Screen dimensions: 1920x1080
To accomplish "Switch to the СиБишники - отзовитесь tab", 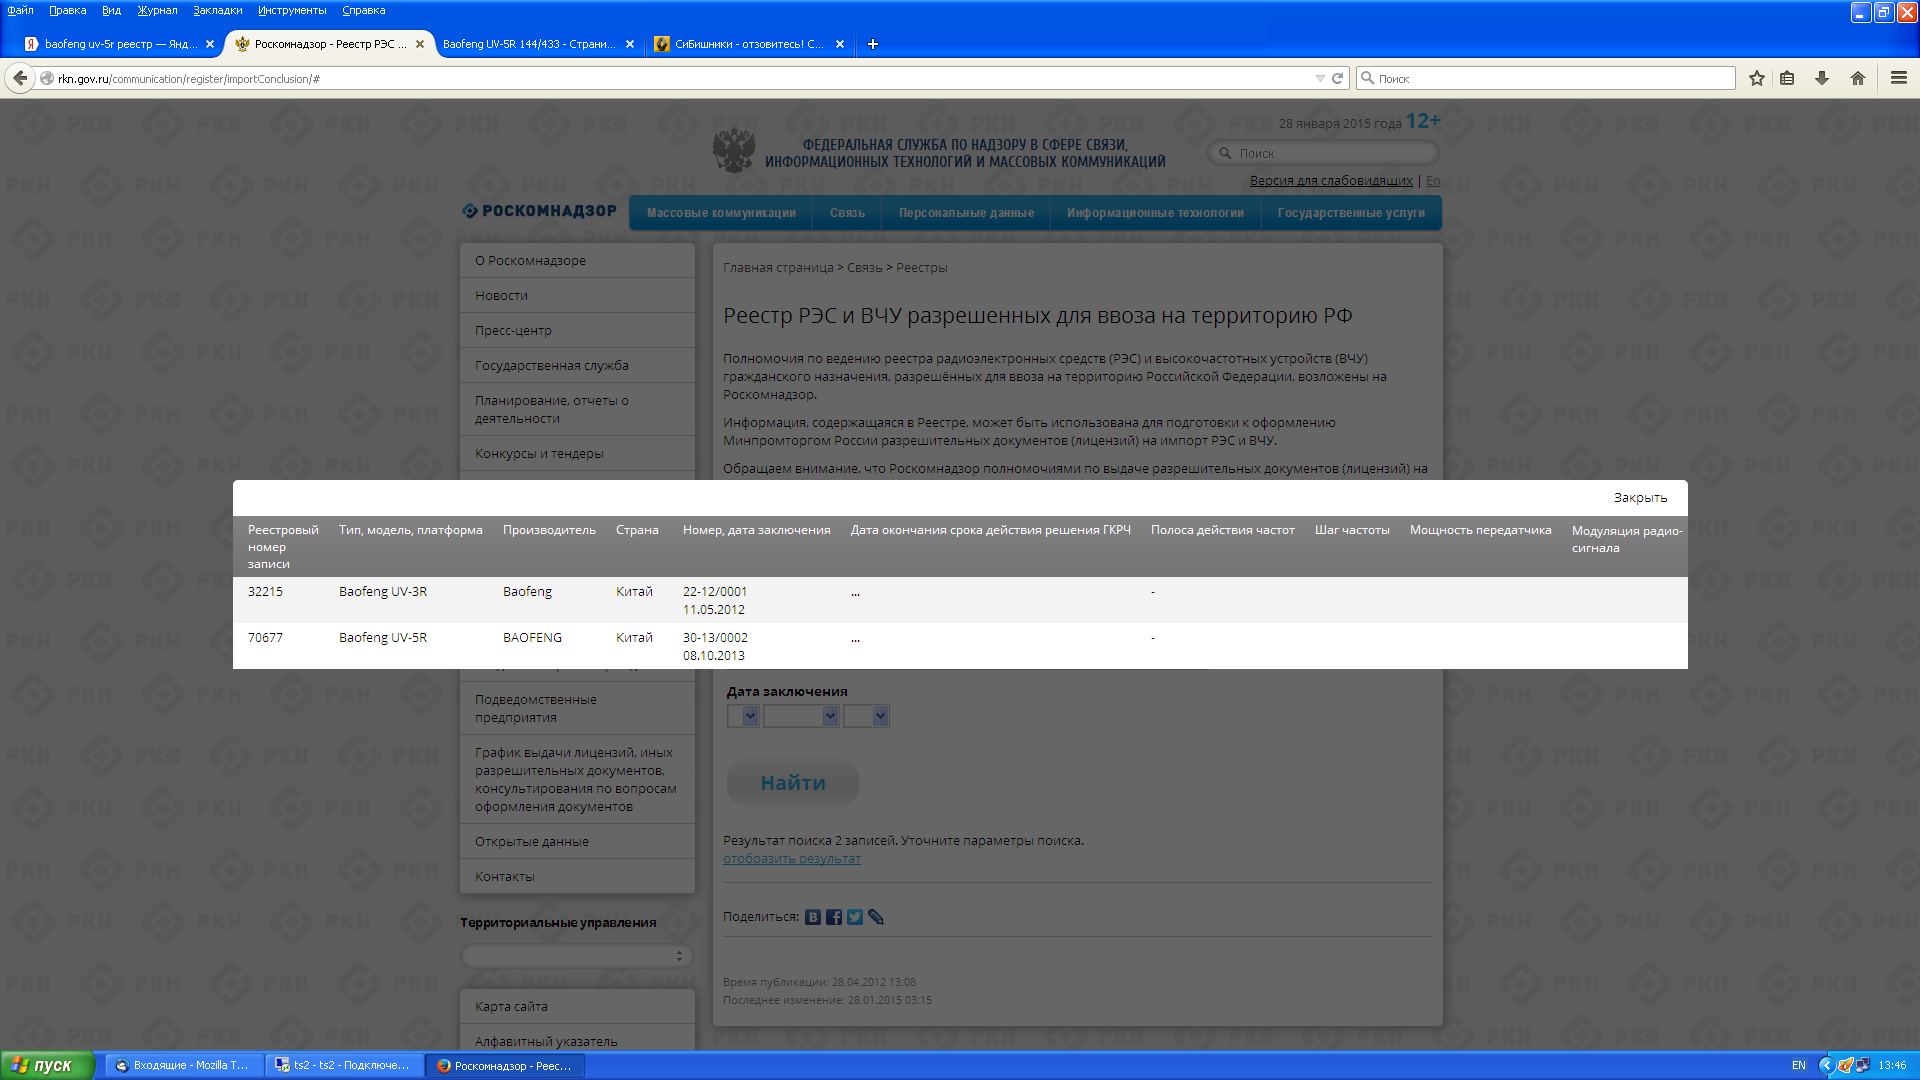I will (x=750, y=44).
